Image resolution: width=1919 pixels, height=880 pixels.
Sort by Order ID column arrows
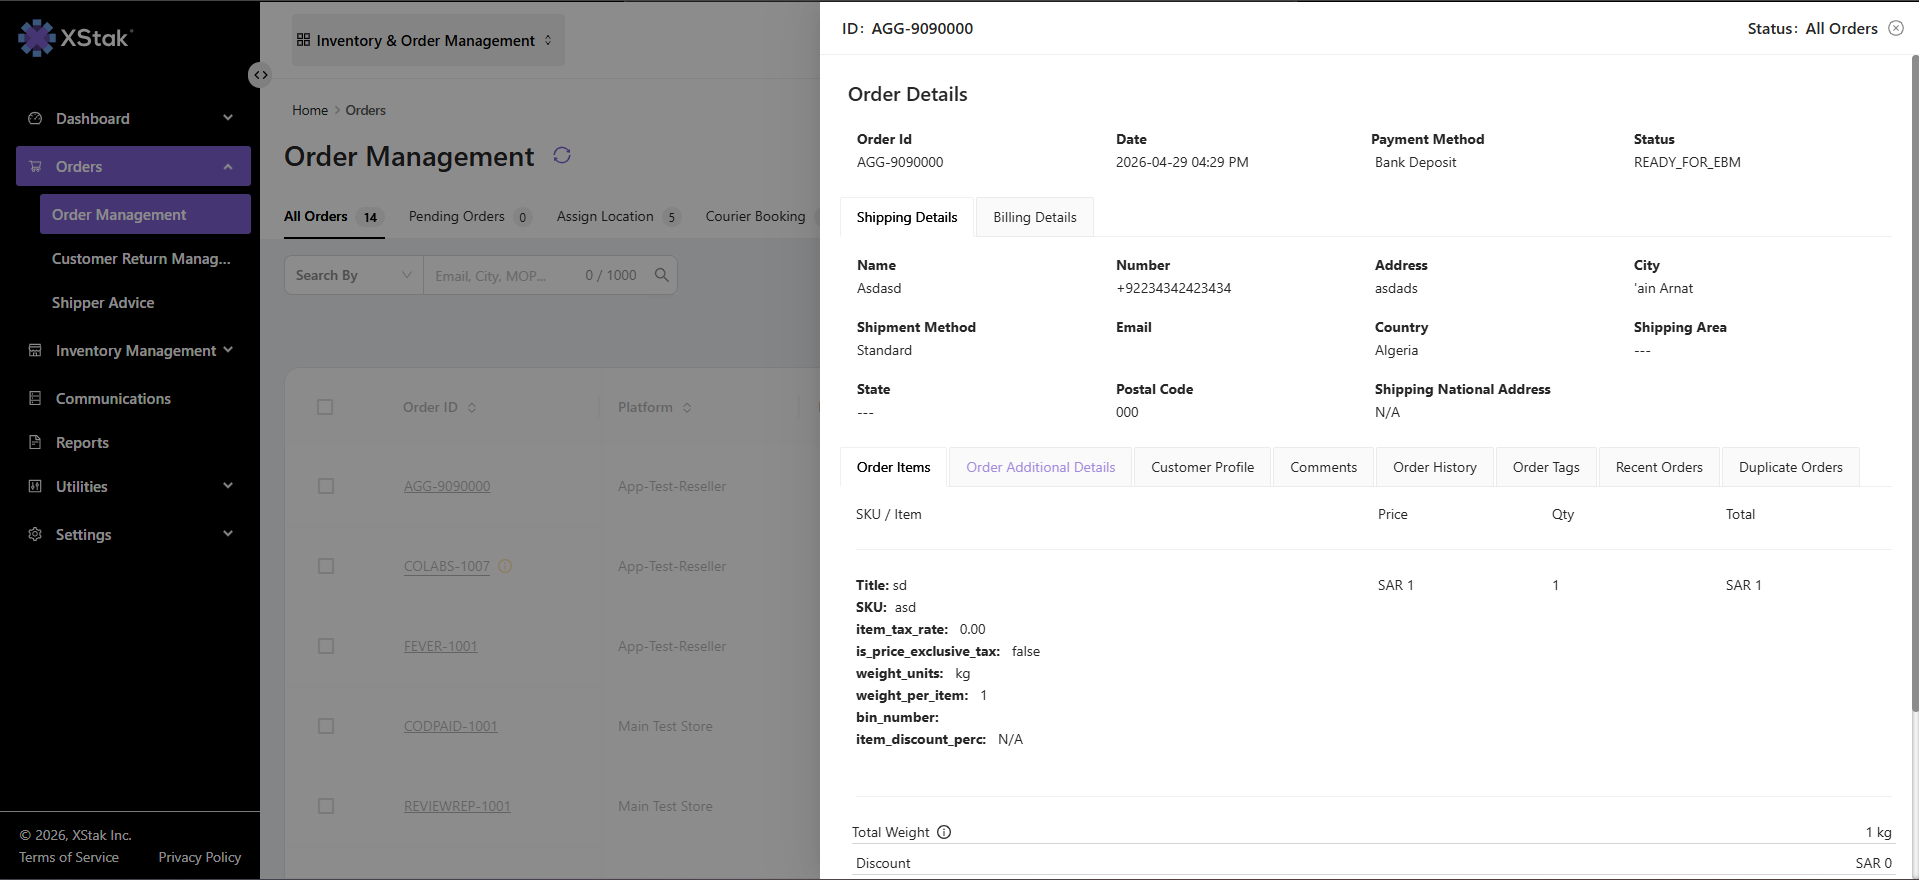coord(472,408)
